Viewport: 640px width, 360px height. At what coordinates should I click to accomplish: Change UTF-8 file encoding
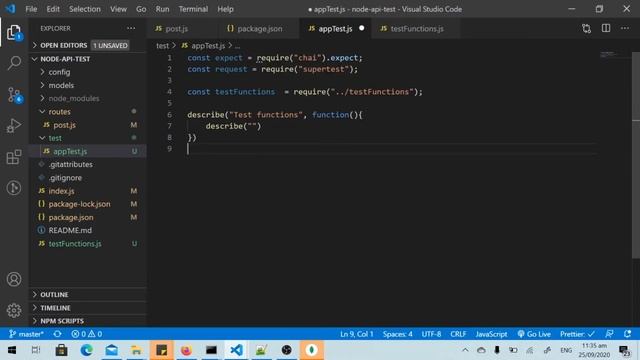(431, 334)
